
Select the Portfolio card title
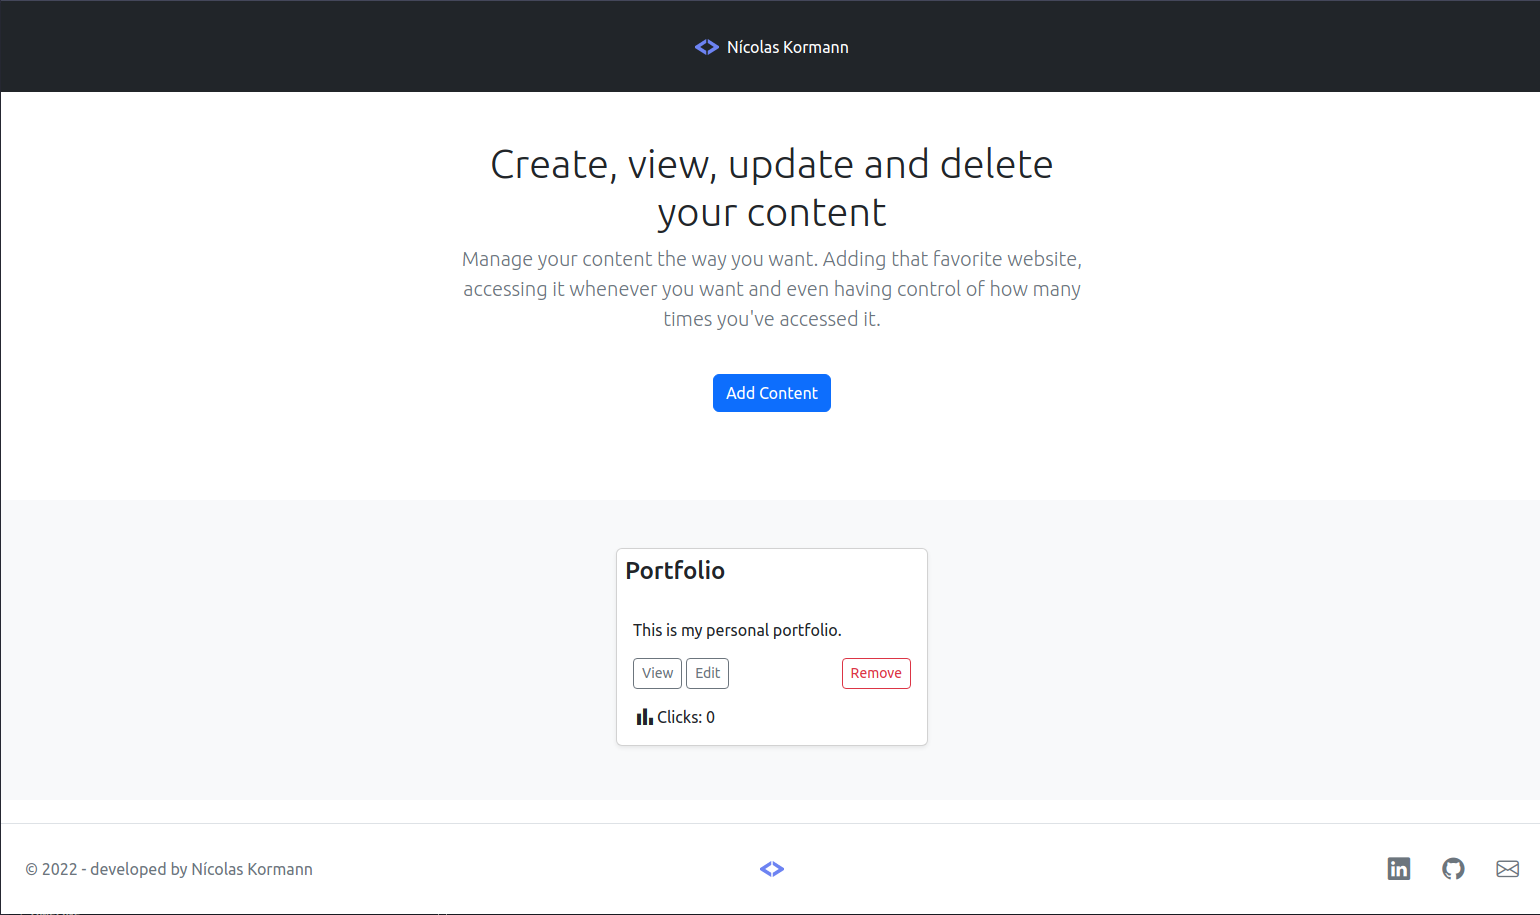pyautogui.click(x=675, y=570)
